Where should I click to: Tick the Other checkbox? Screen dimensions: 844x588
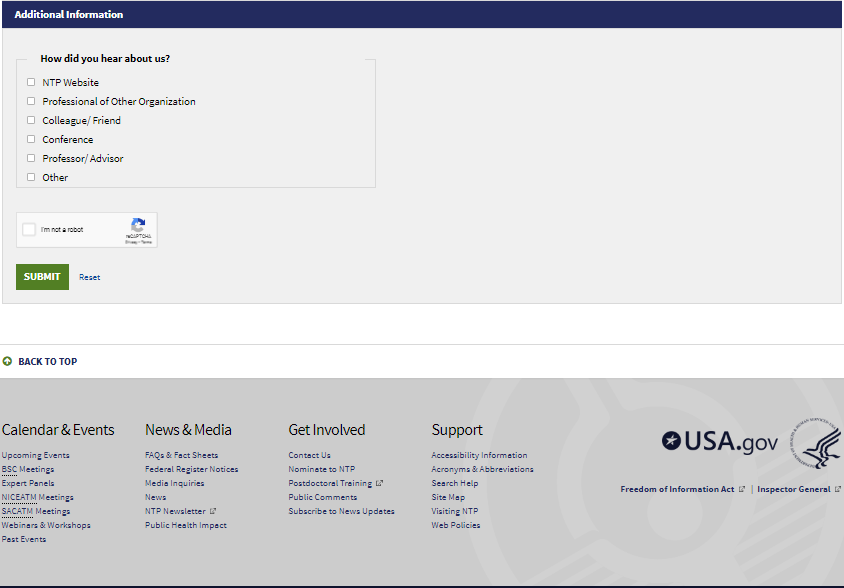coord(31,177)
